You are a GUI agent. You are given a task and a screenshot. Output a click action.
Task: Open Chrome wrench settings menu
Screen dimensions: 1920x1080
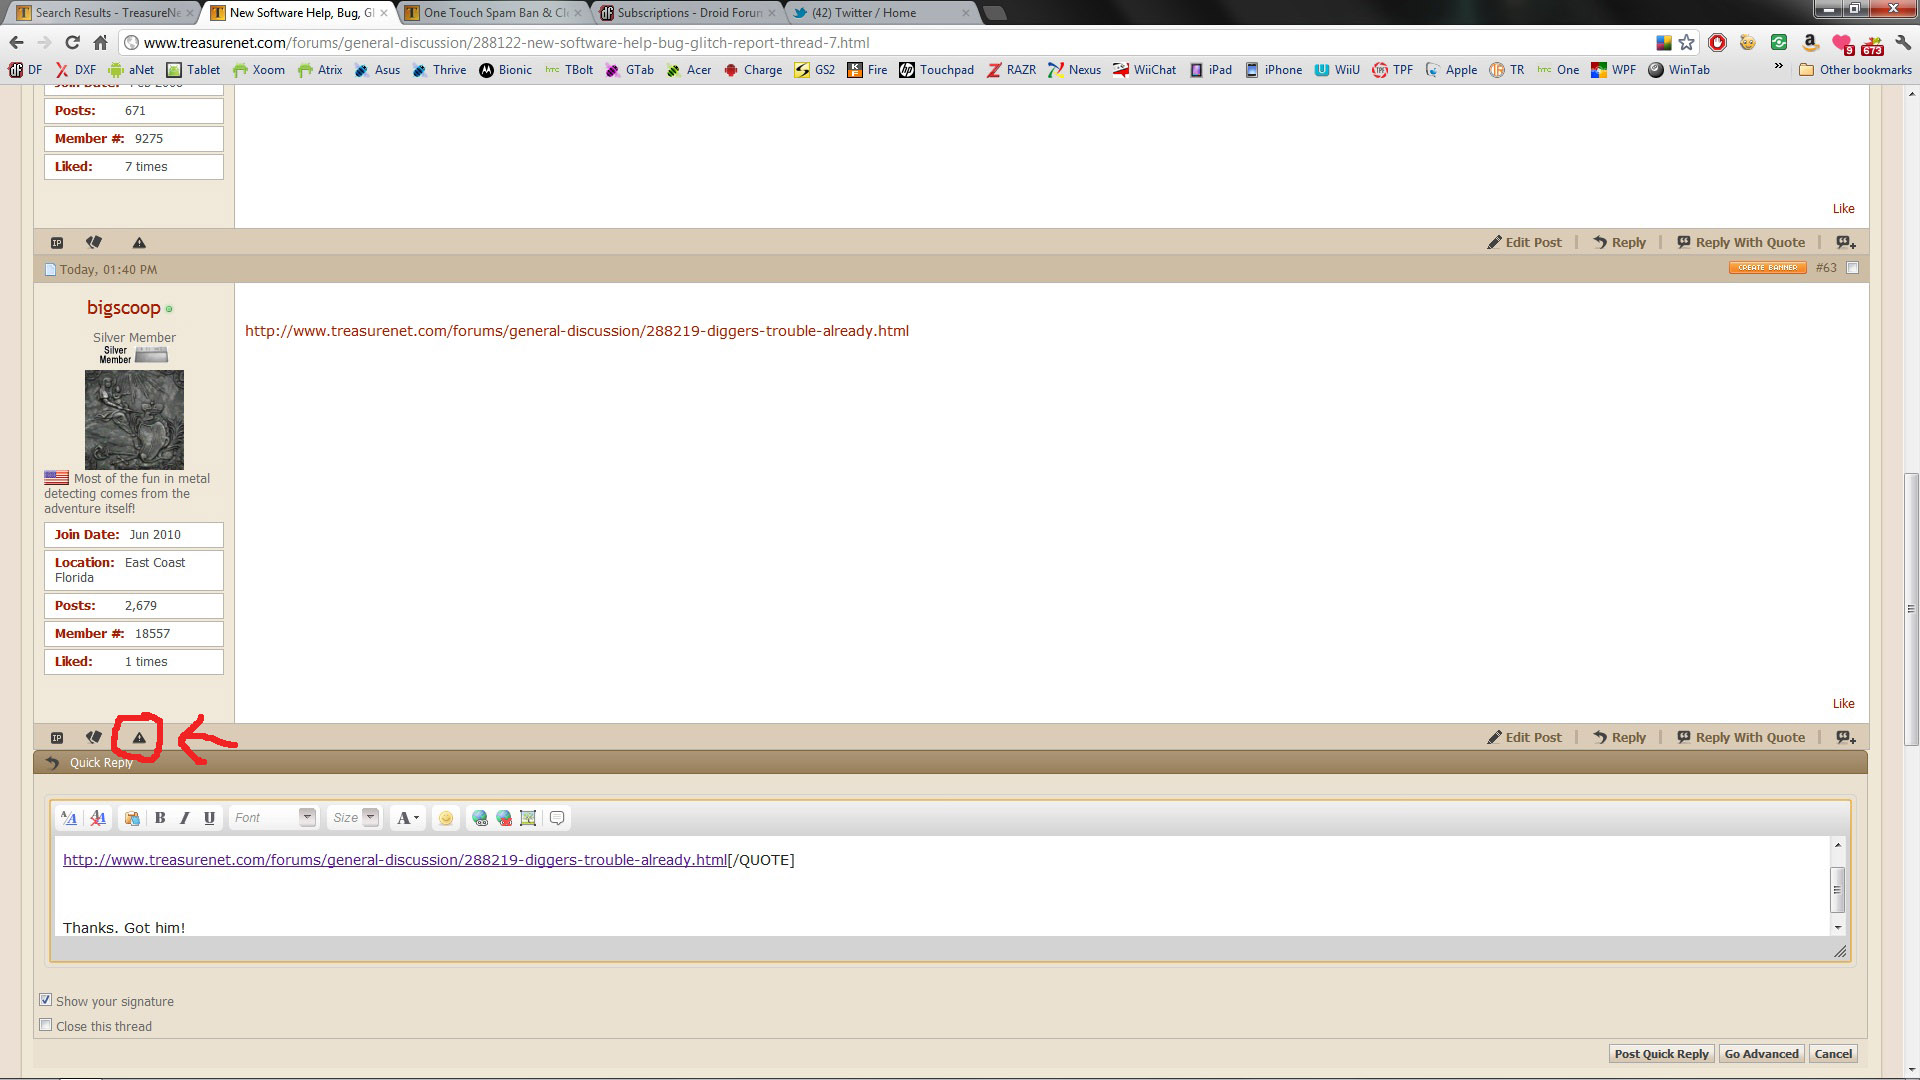(x=1903, y=42)
